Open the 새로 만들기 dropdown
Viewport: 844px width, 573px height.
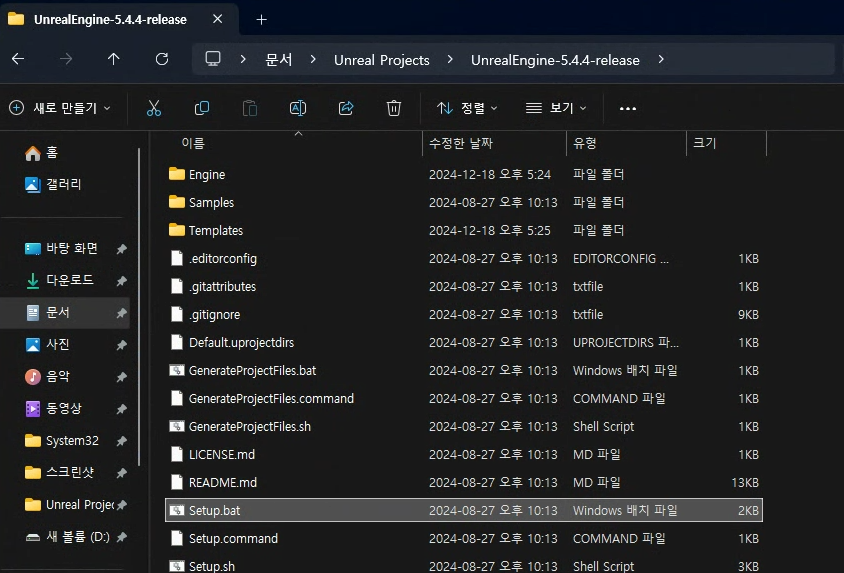tap(60, 108)
